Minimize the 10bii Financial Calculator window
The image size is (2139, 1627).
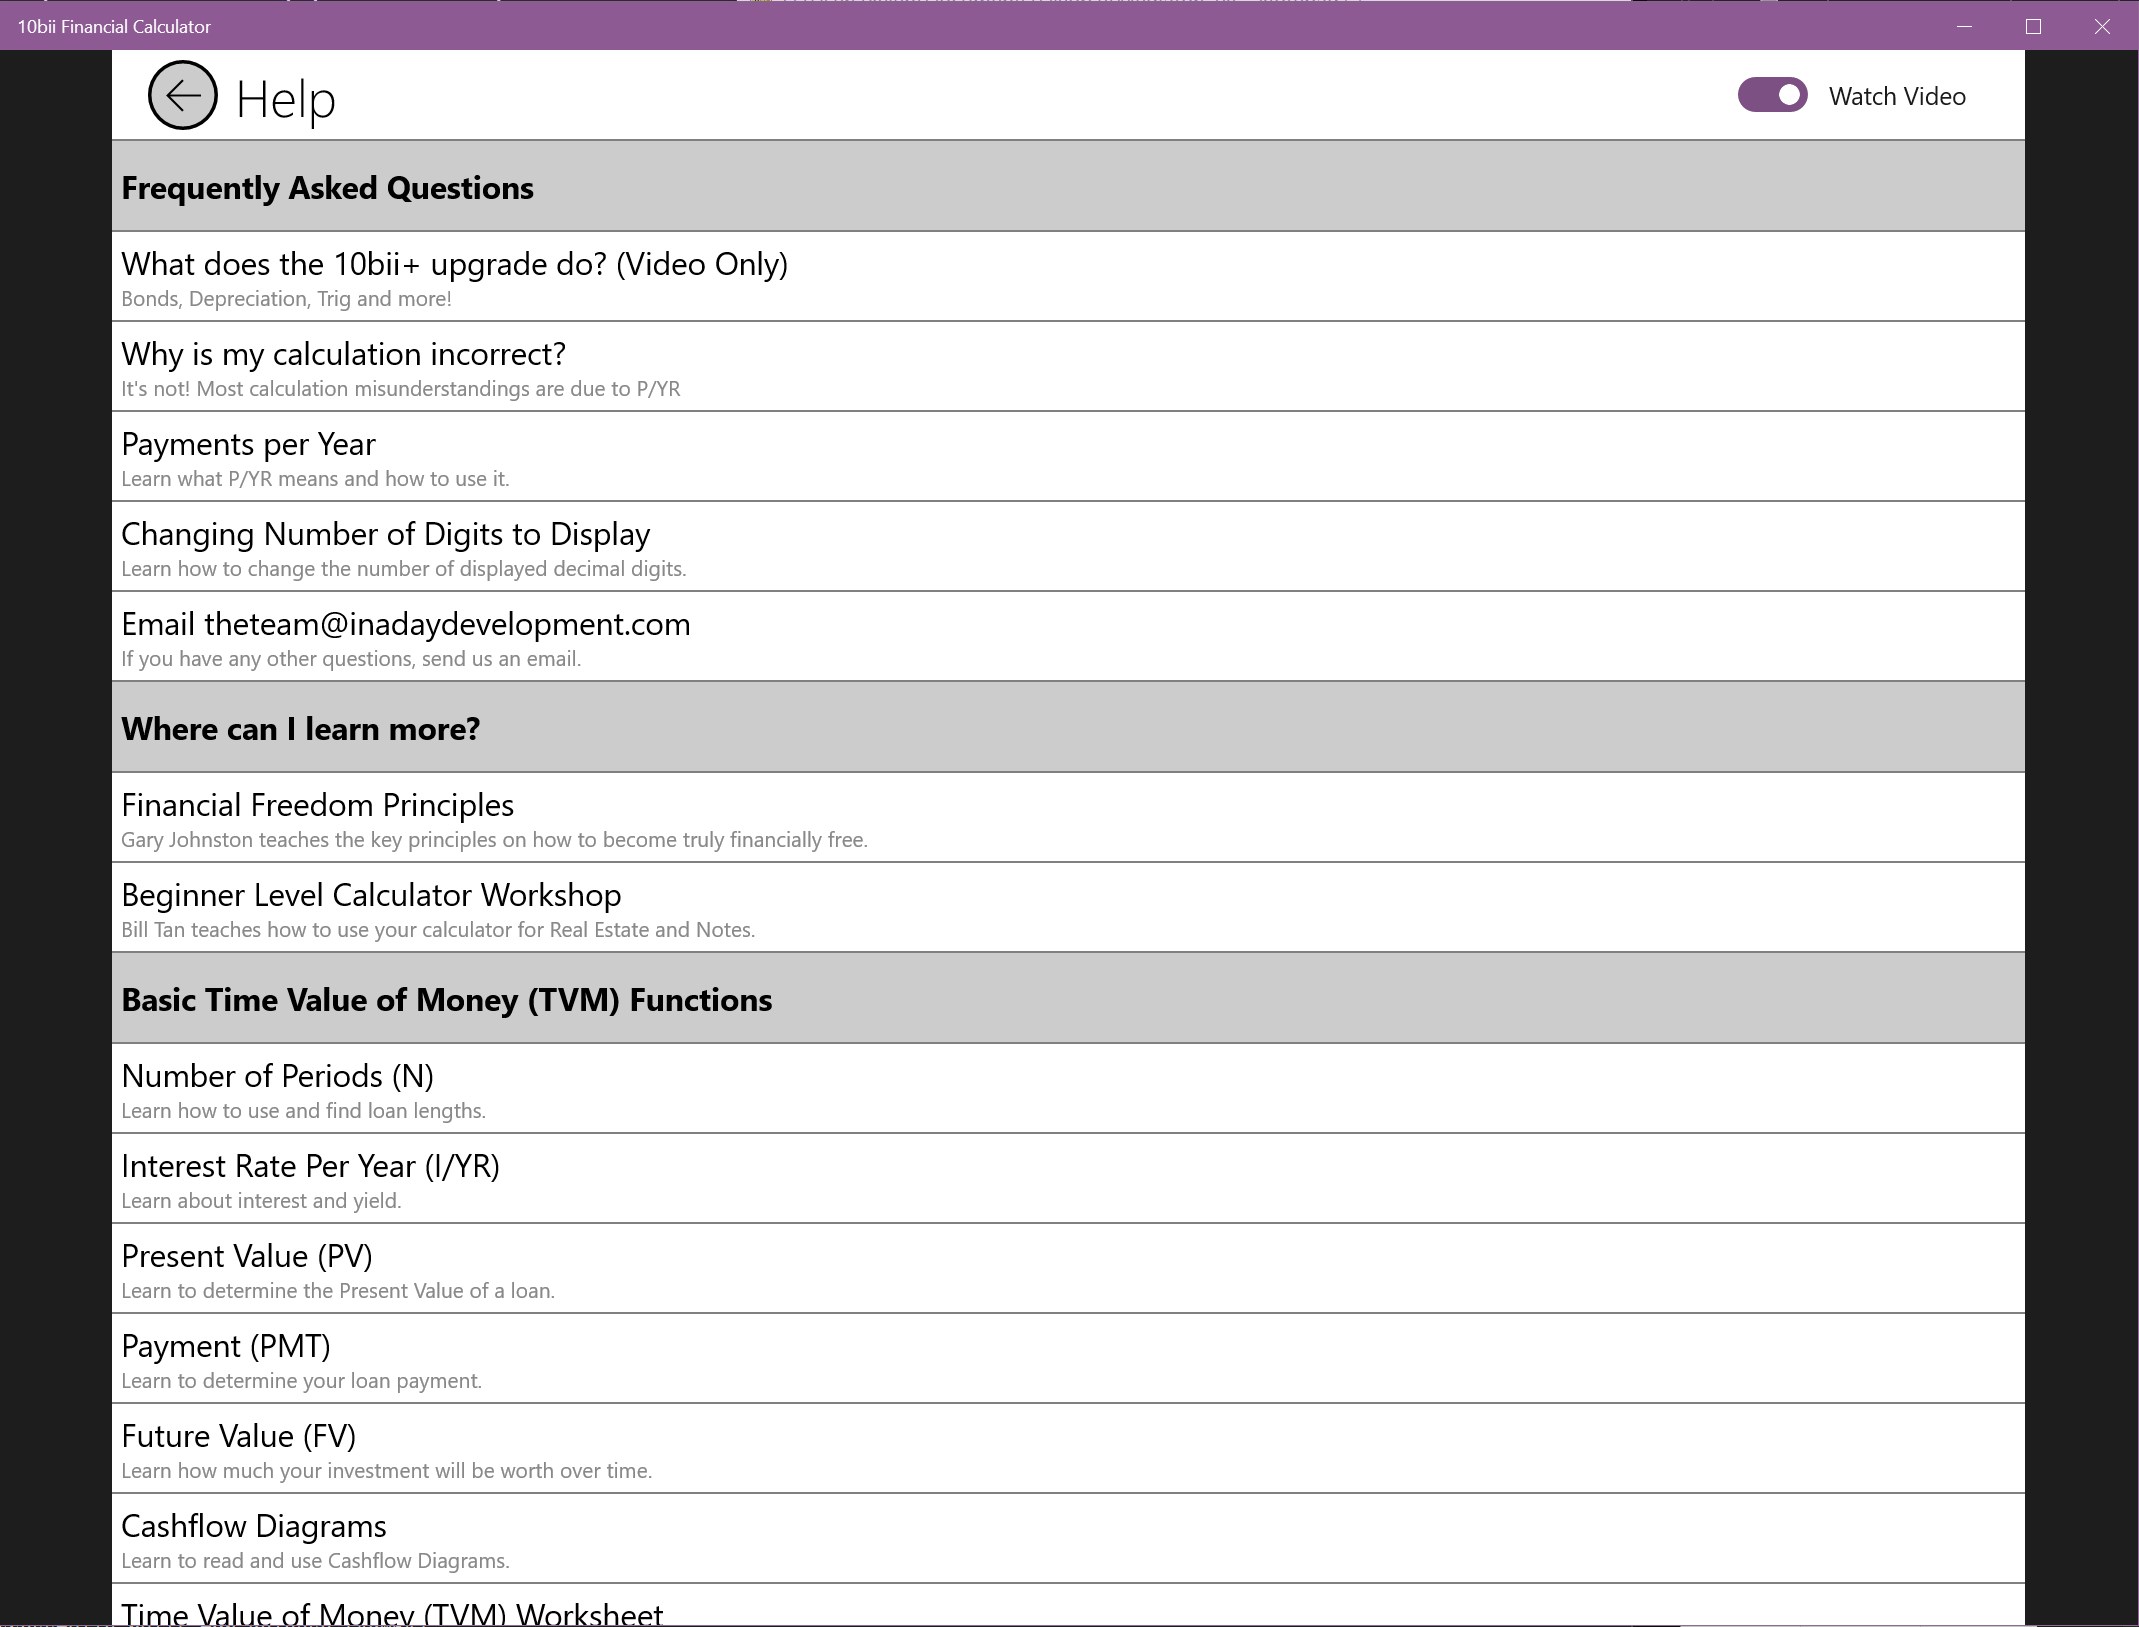click(1964, 26)
